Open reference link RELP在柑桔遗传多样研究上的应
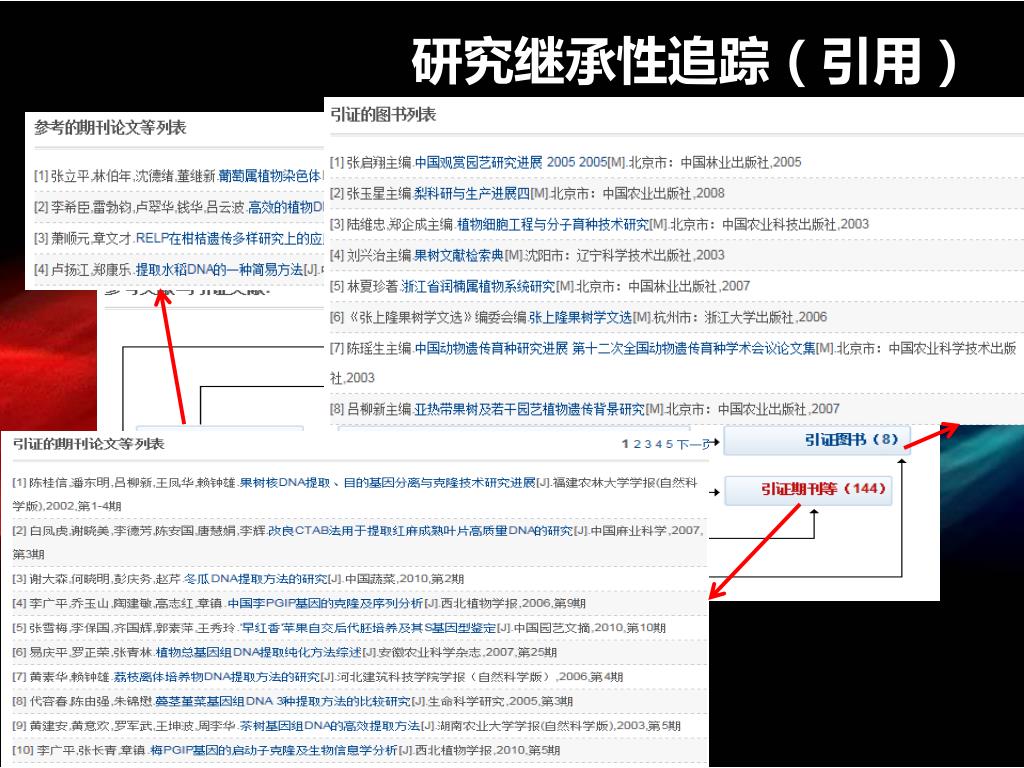The image size is (1024, 768). 230,238
